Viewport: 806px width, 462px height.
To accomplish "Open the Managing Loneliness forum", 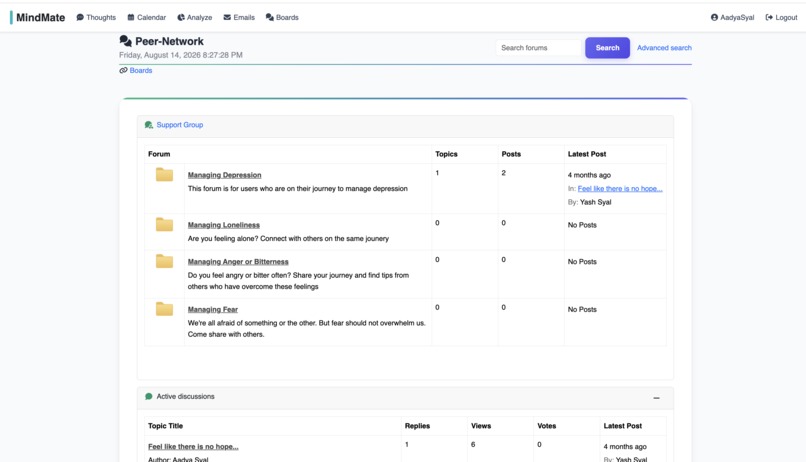I will click(224, 225).
